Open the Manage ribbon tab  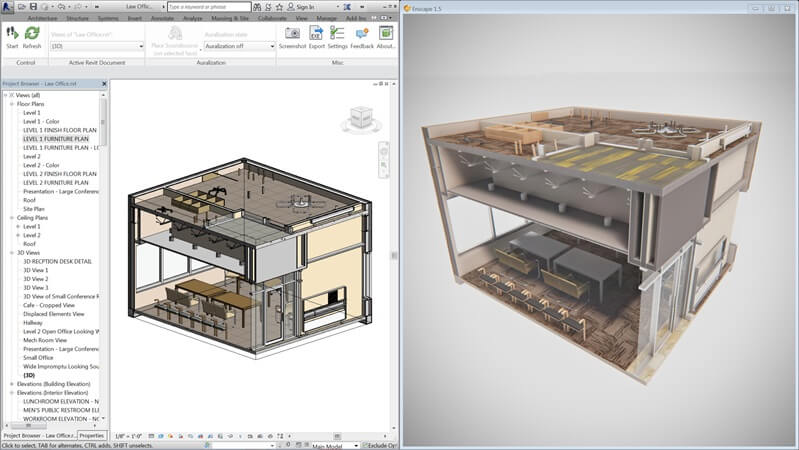coord(327,18)
